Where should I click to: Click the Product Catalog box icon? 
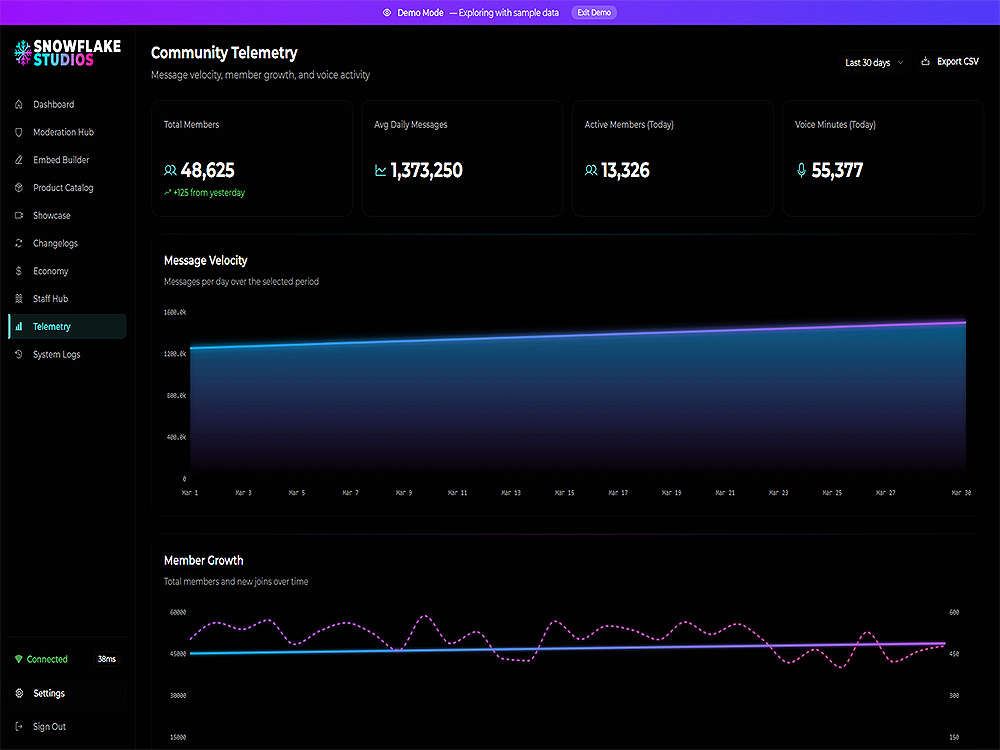[18, 188]
